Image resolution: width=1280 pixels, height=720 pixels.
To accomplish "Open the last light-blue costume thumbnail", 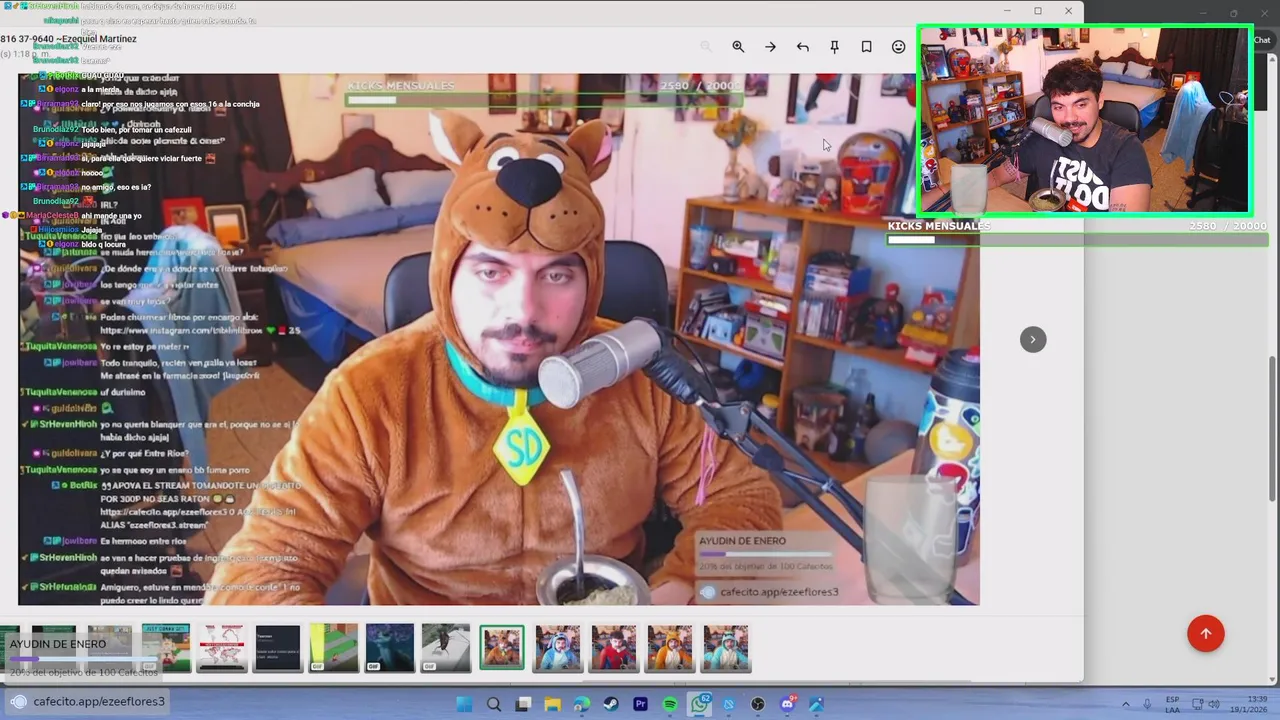I will (x=725, y=648).
